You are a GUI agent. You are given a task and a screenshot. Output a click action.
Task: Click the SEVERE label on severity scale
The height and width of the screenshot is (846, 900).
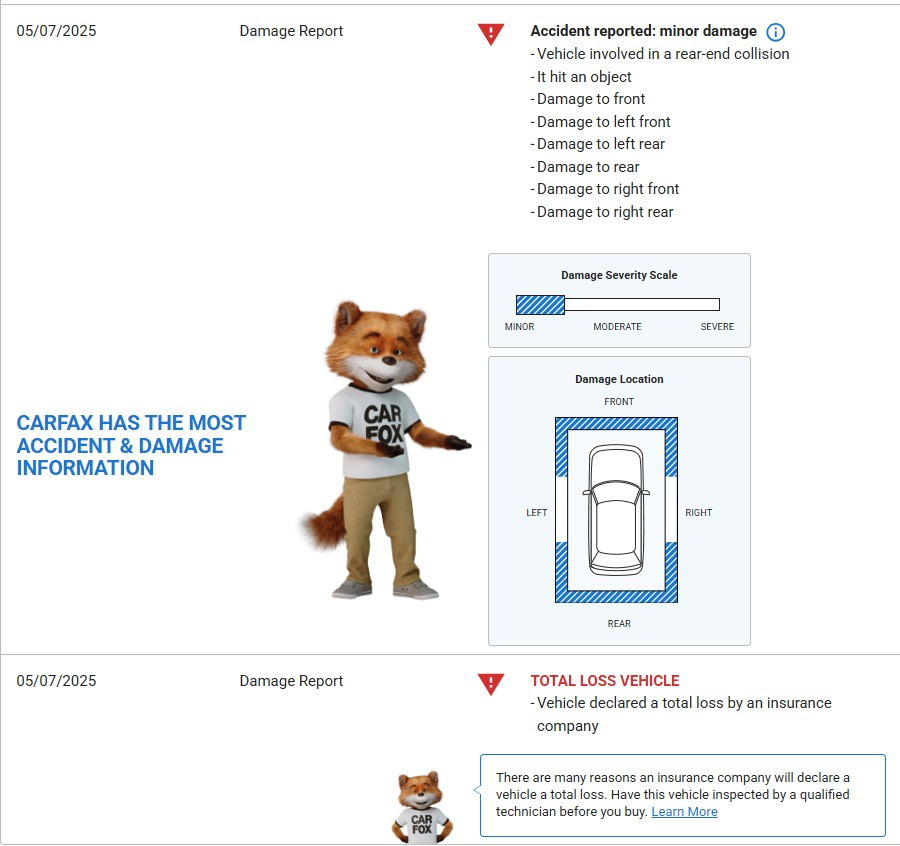tap(717, 327)
